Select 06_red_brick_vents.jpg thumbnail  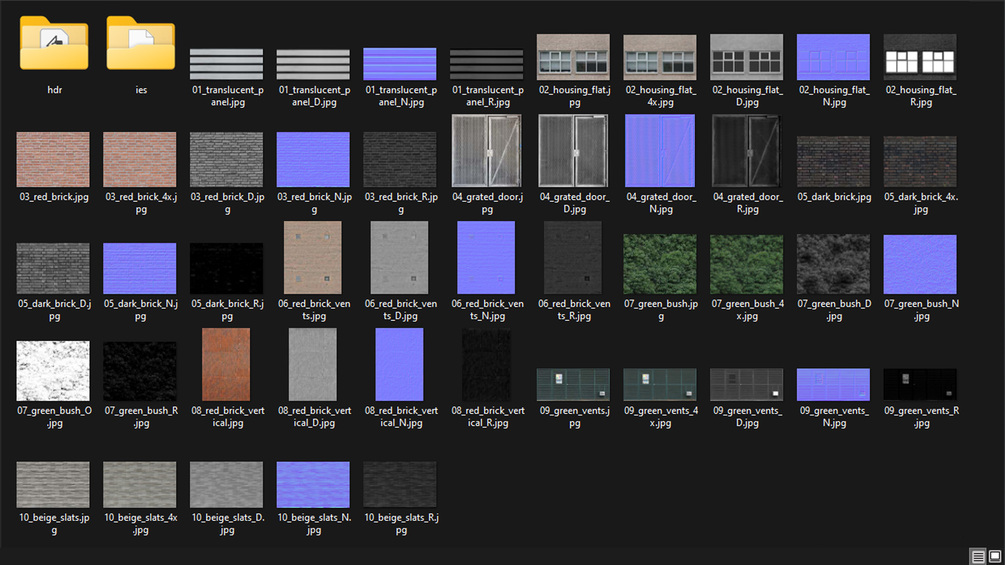click(313, 258)
